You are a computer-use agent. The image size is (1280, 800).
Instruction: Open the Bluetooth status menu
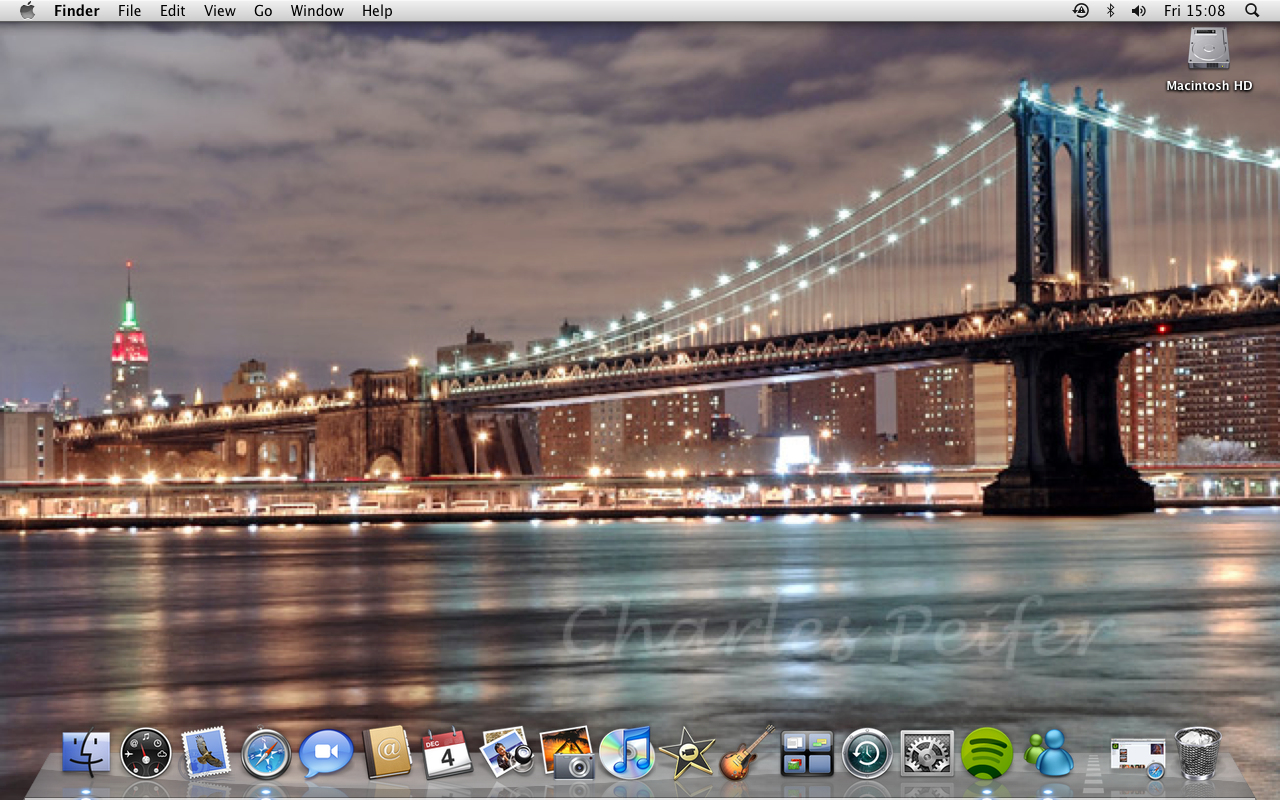coord(1110,11)
